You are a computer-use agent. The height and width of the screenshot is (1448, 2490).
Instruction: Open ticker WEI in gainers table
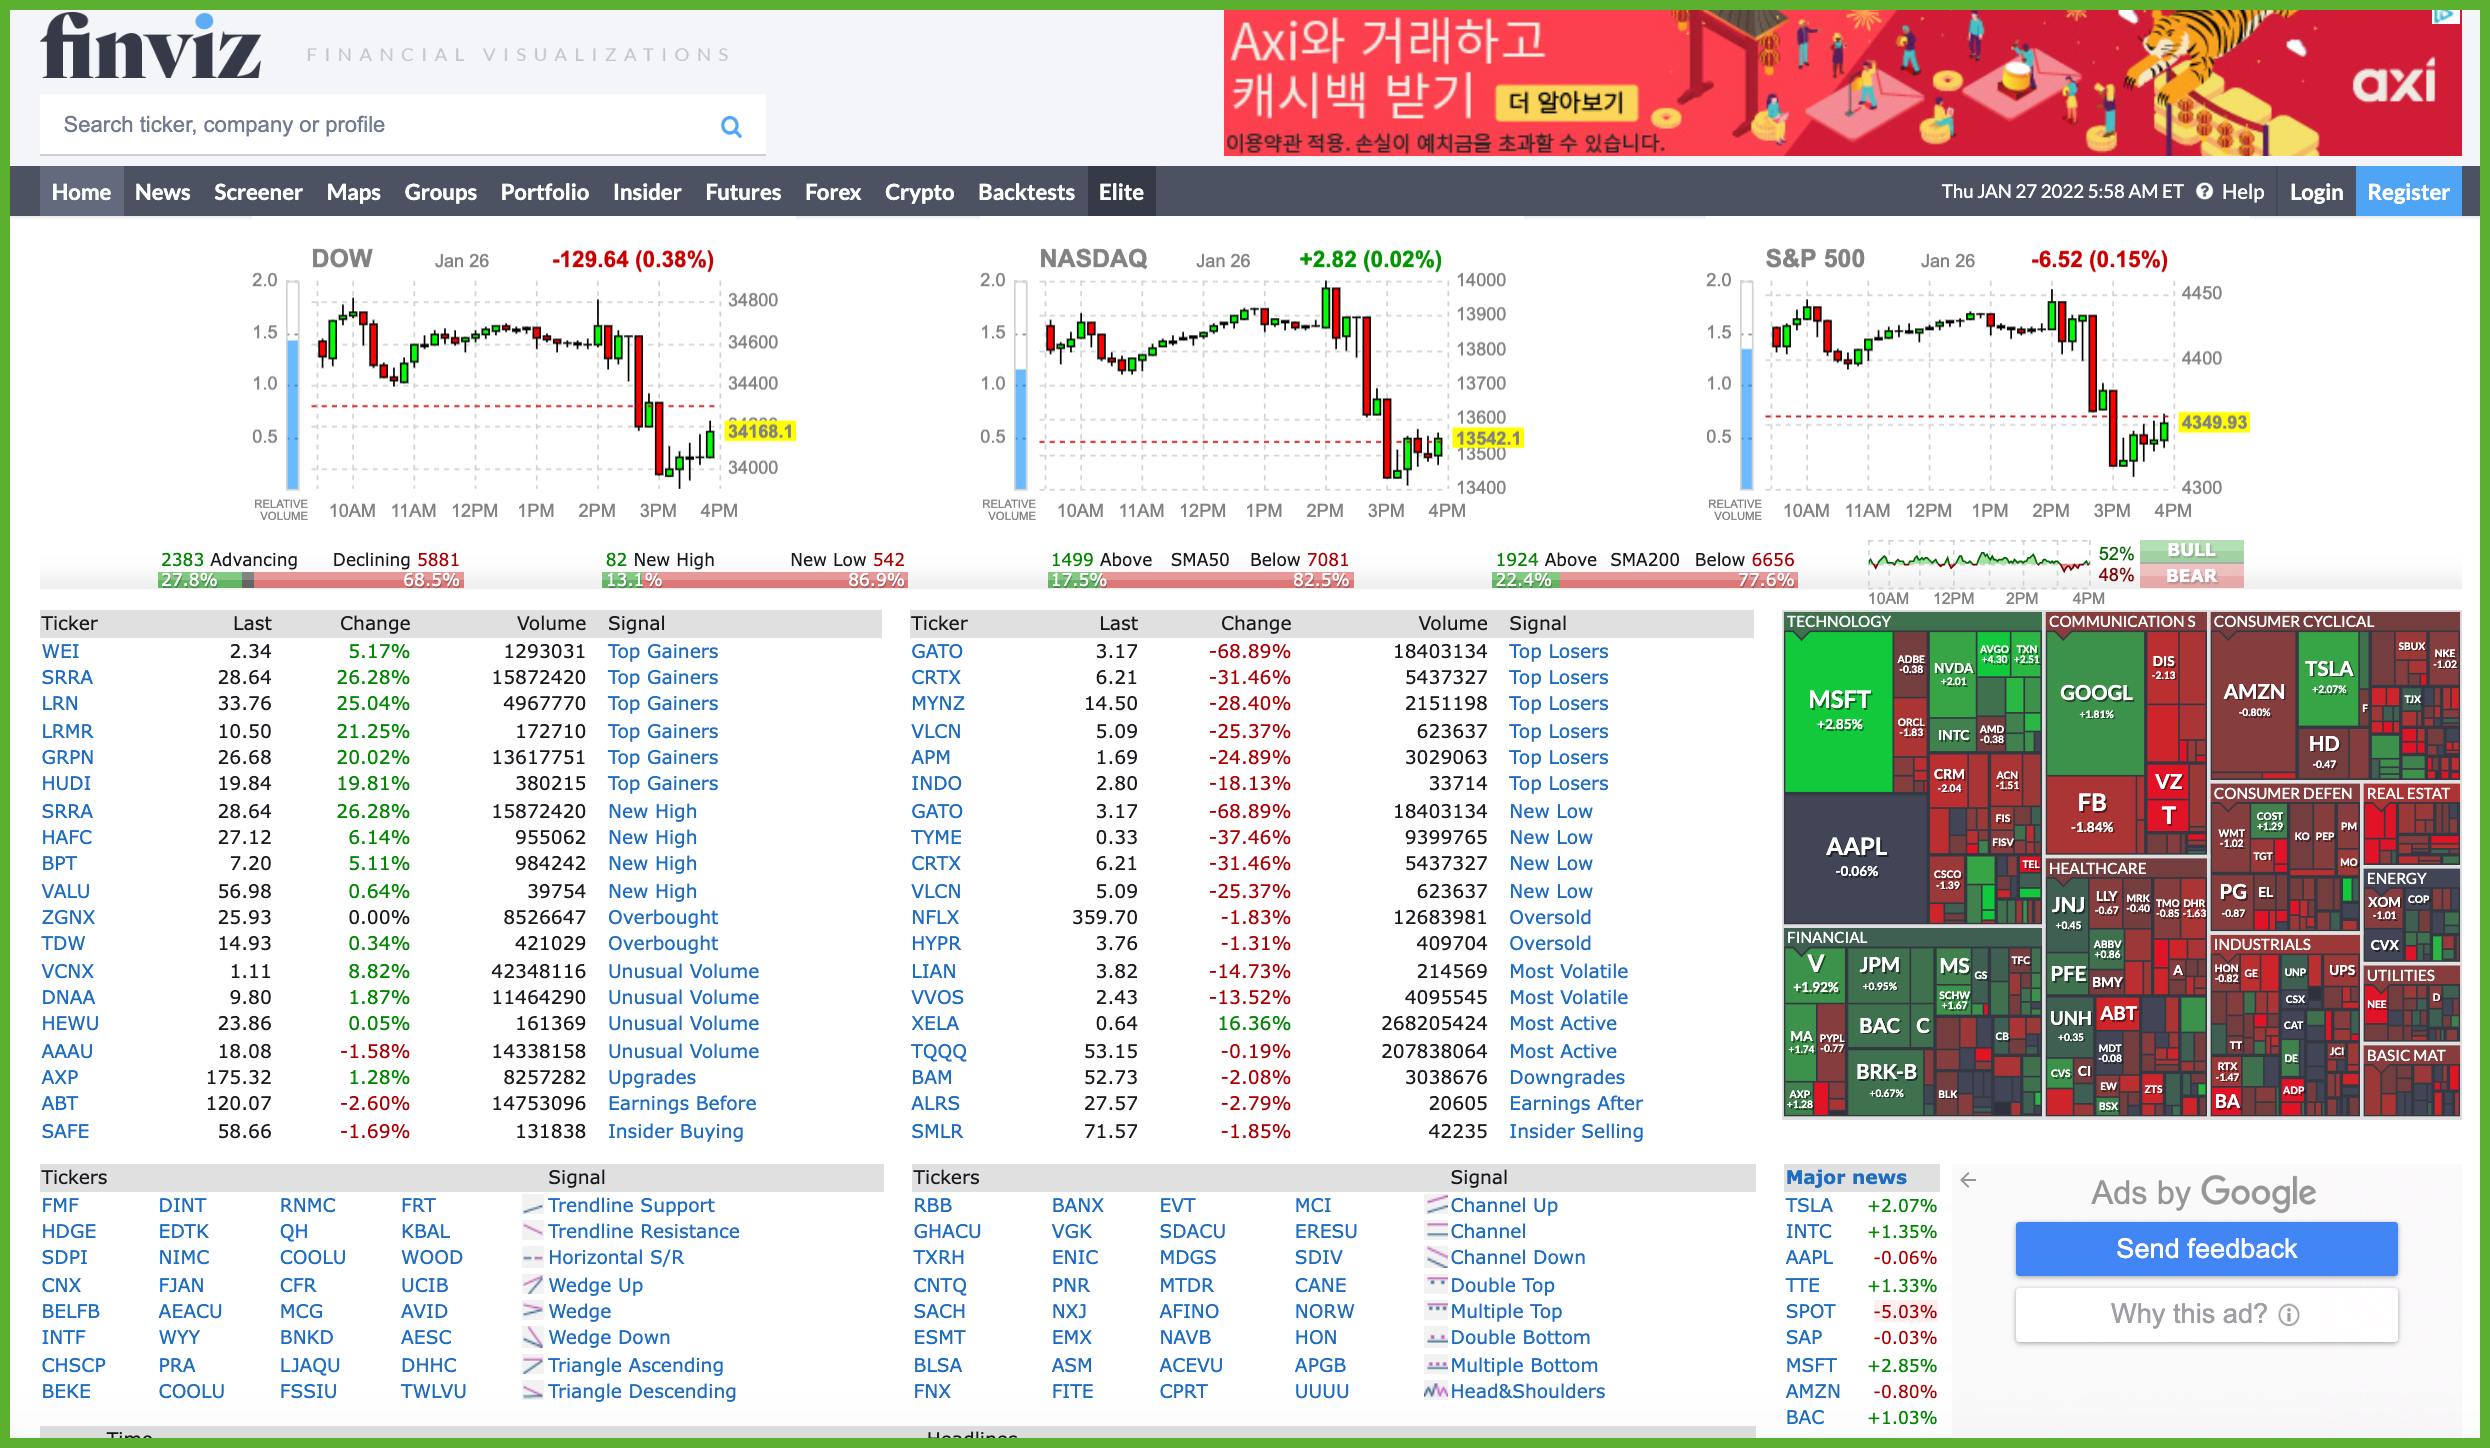[x=60, y=651]
